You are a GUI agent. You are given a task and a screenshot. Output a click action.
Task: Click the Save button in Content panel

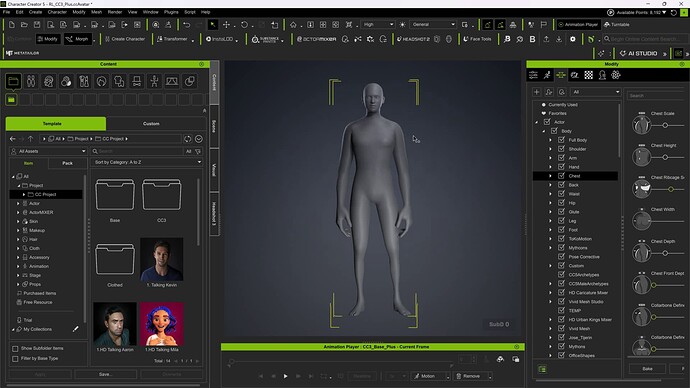(x=106, y=374)
